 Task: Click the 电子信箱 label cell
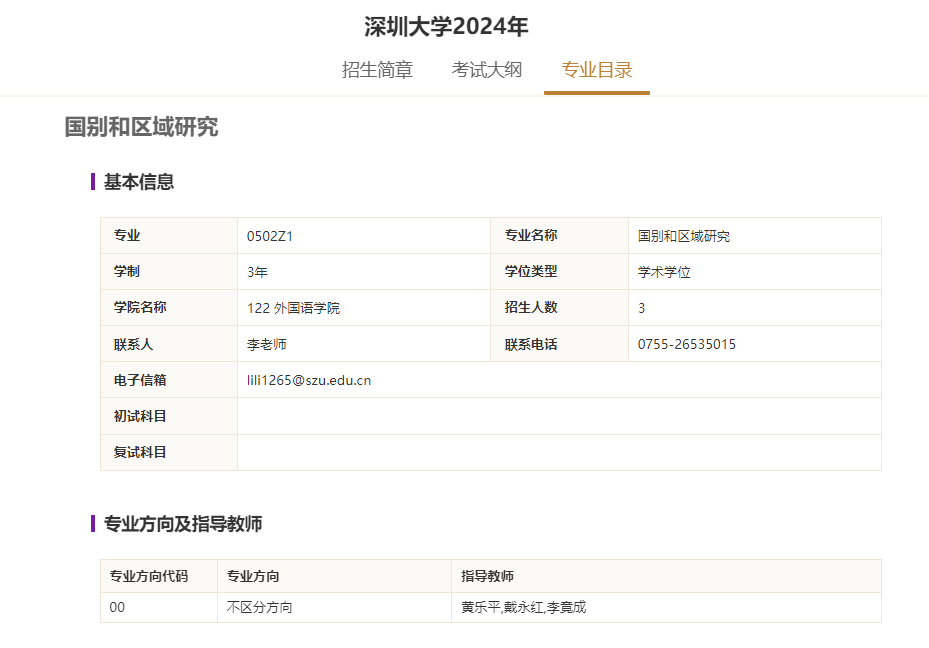tap(169, 380)
